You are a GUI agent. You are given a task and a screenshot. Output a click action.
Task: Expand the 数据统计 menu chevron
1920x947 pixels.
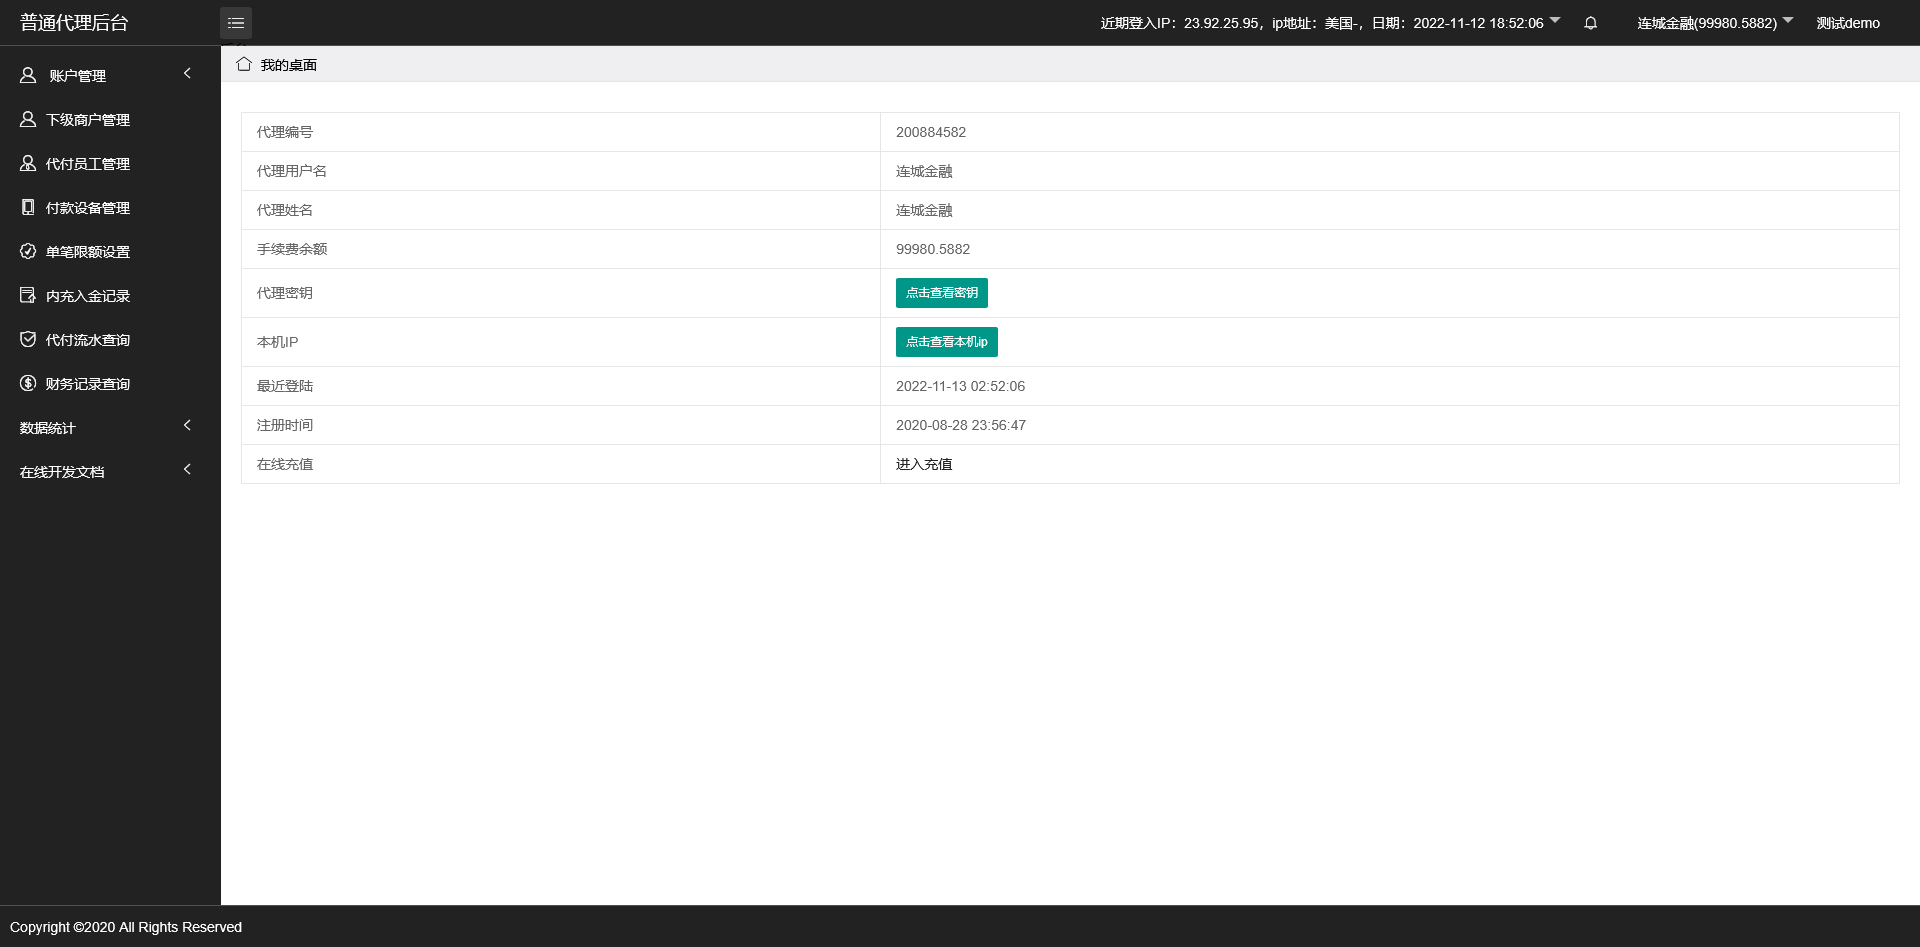pos(187,426)
